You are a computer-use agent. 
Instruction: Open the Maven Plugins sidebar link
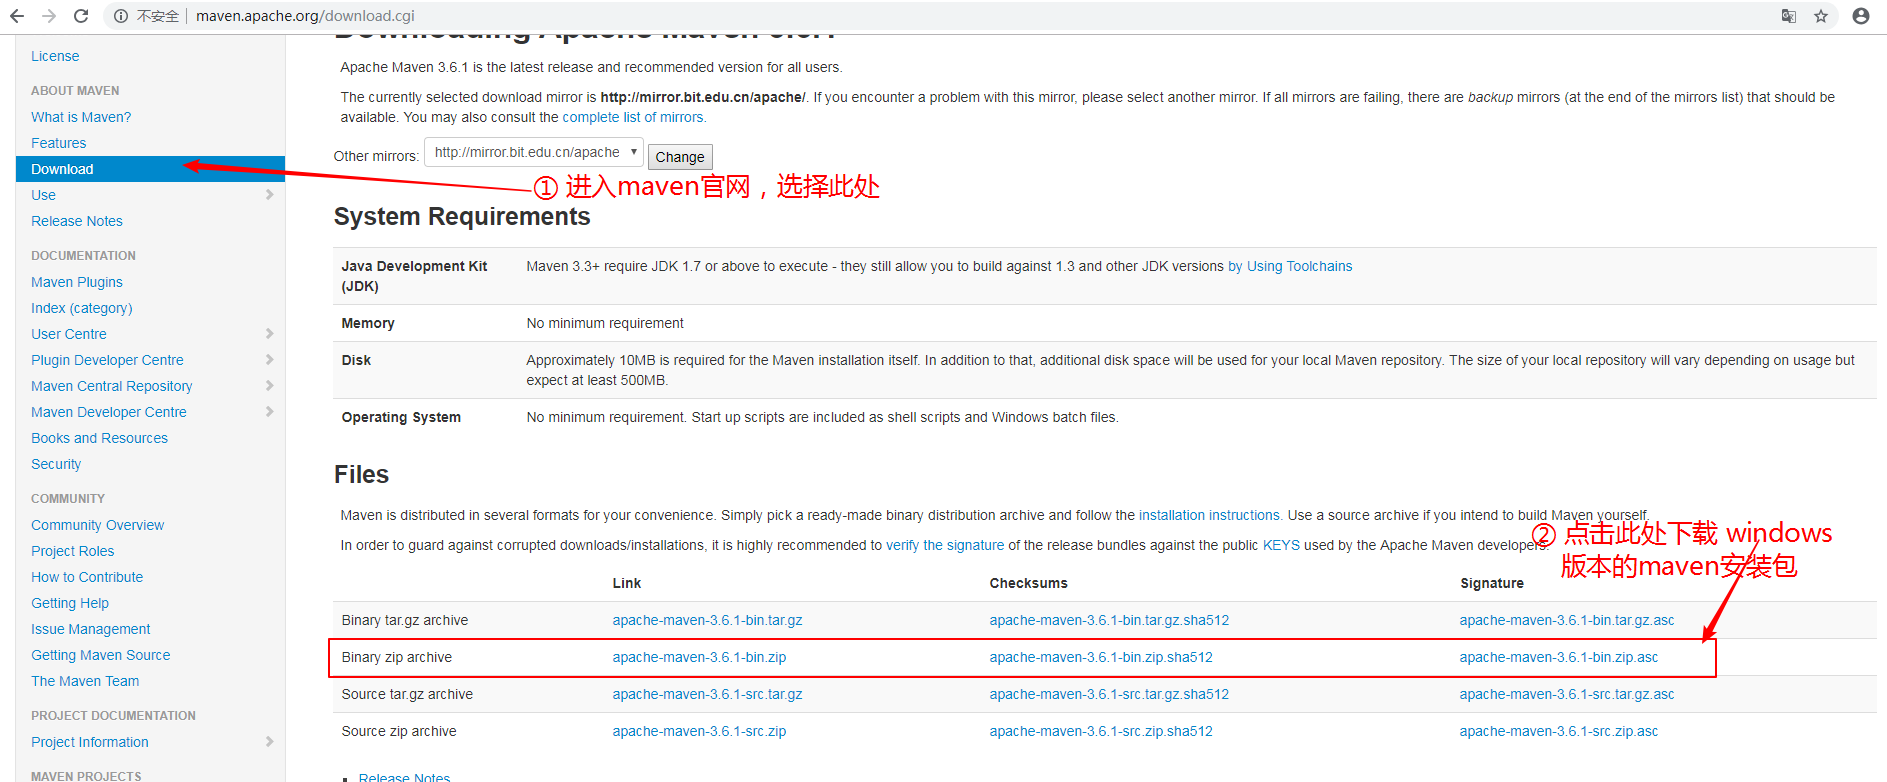pos(77,282)
